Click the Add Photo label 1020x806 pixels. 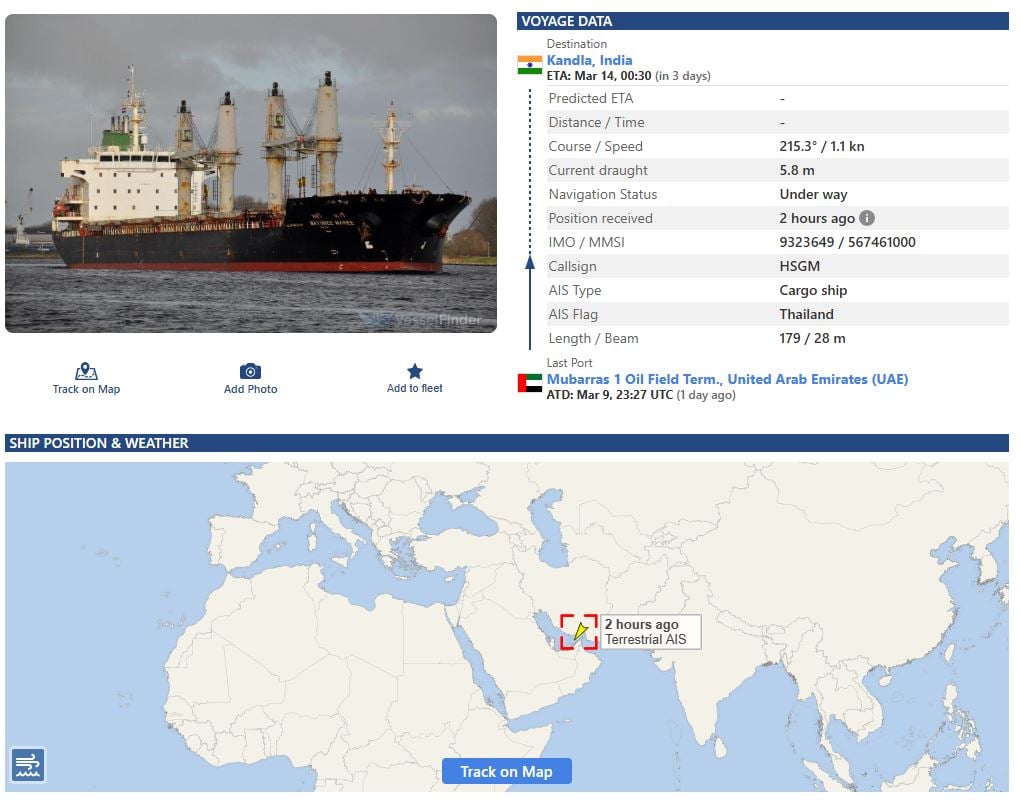click(x=250, y=389)
